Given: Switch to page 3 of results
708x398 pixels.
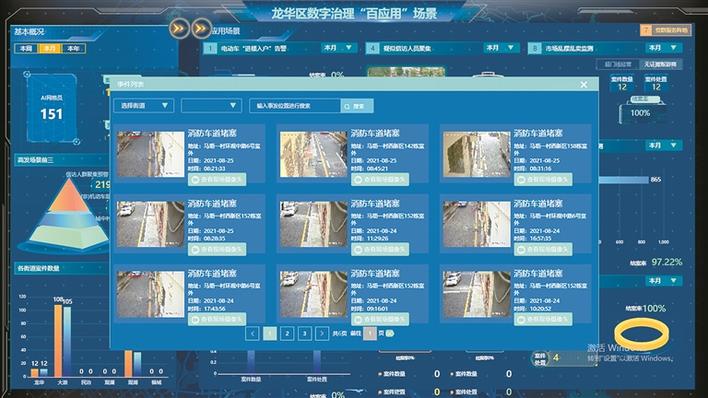Looking at the screenshot, I should click(x=304, y=333).
